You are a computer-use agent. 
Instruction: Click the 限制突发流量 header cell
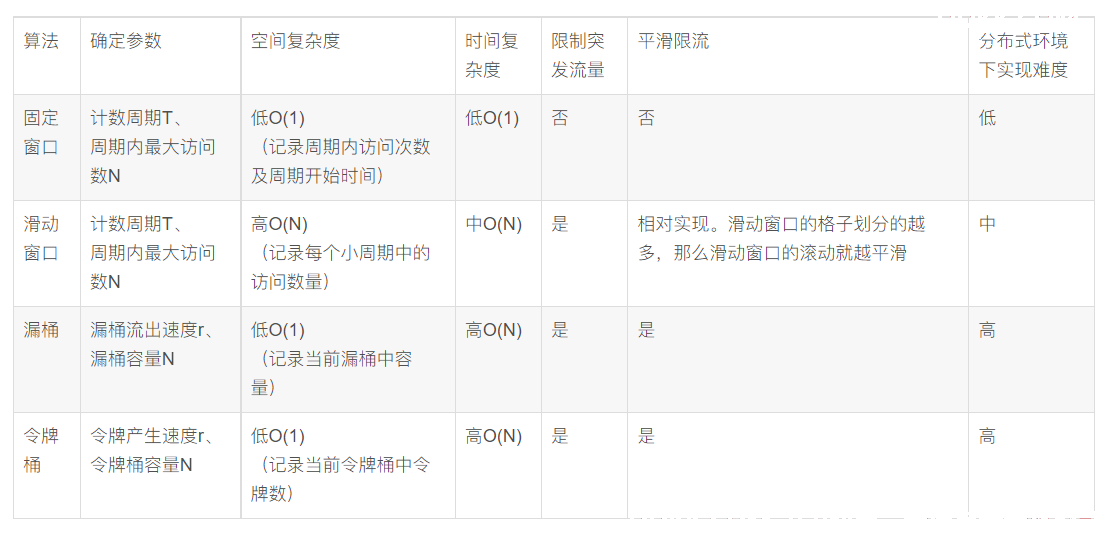(x=585, y=56)
